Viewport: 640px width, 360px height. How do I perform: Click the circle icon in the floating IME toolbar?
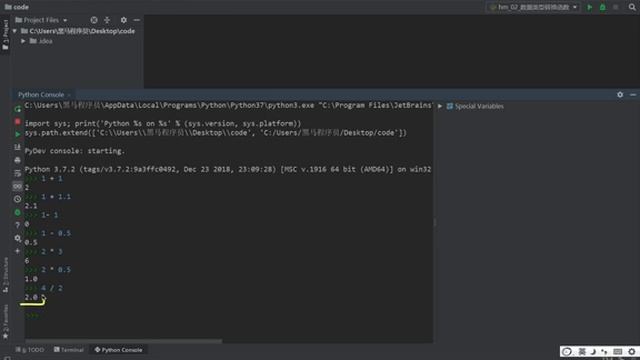point(567,351)
